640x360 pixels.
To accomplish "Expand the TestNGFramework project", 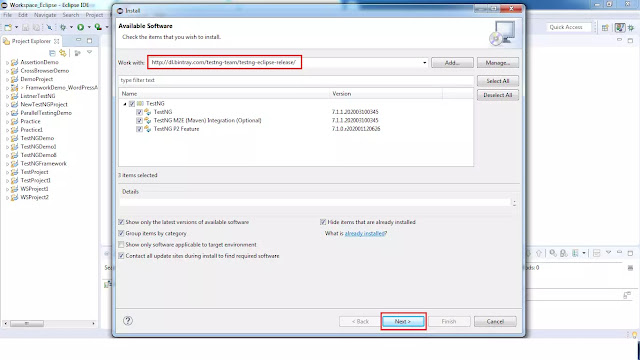I will click(7, 164).
